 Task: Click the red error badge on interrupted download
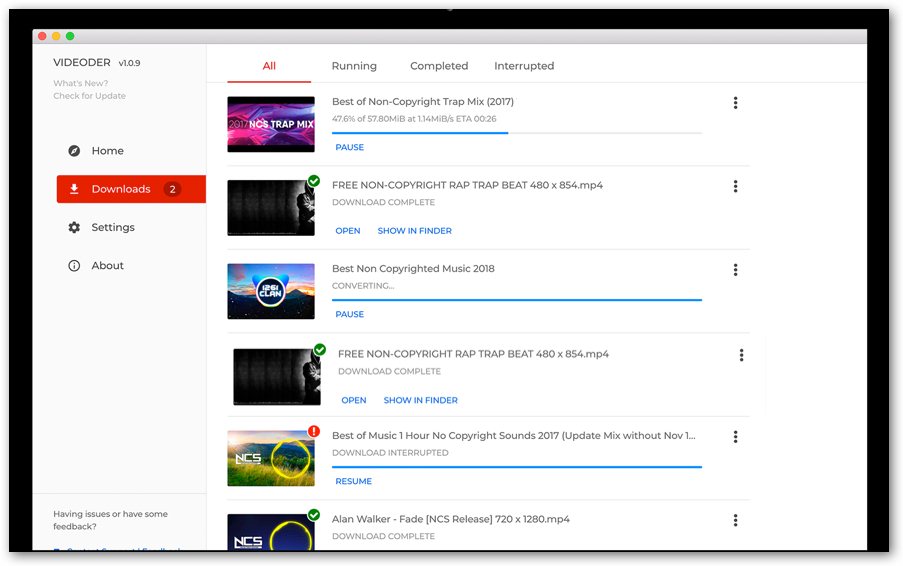[314, 431]
